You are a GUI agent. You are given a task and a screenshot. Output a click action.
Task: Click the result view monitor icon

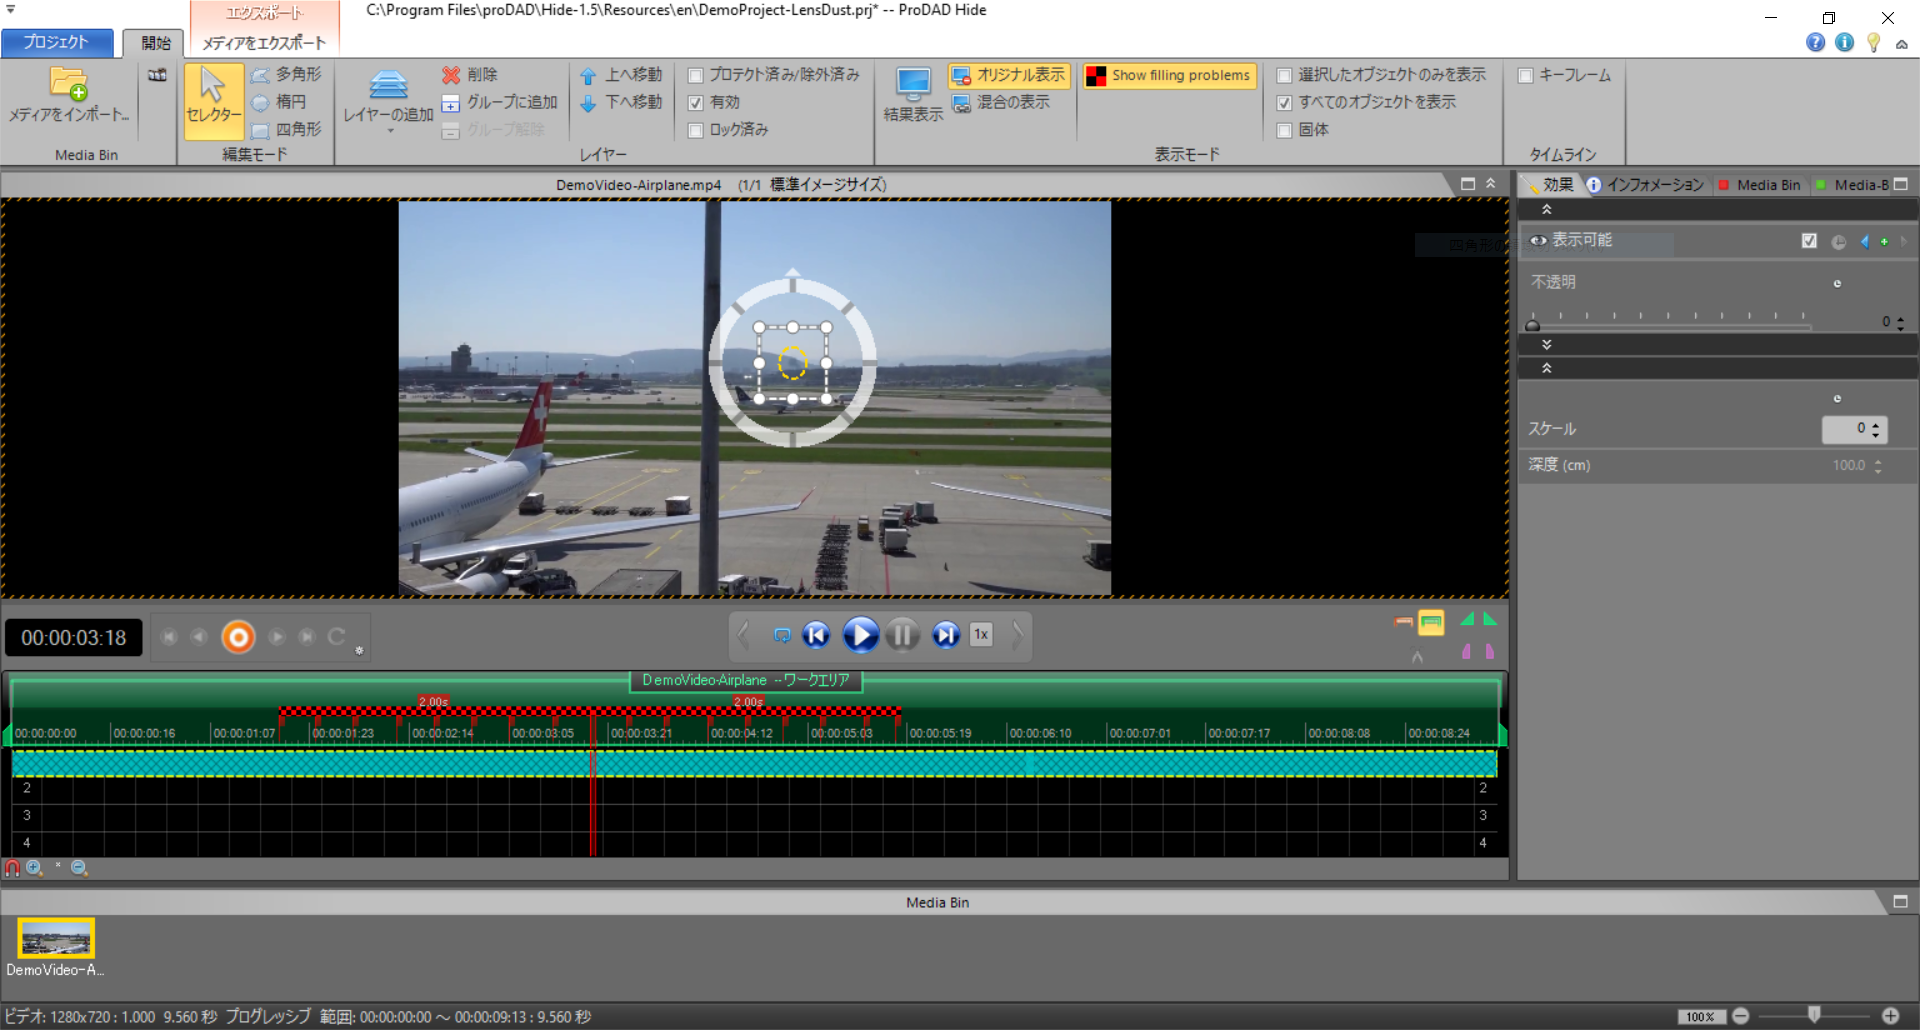click(912, 84)
